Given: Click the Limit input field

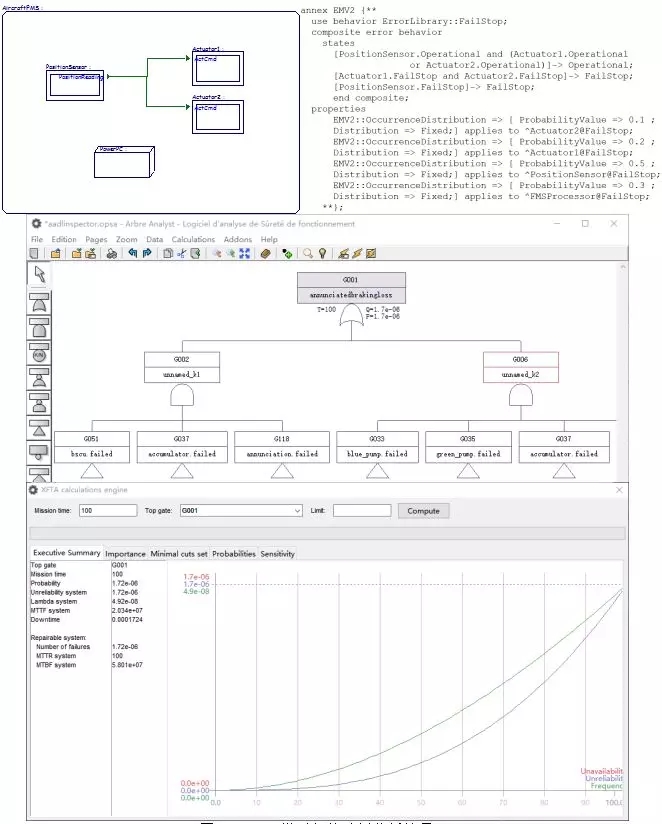Looking at the screenshot, I should point(362,510).
